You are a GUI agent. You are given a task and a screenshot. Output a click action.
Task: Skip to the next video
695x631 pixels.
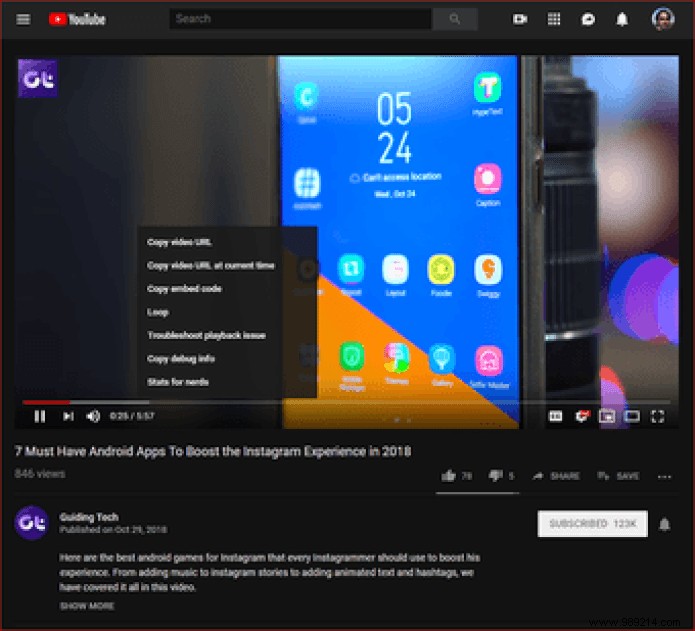[68, 417]
